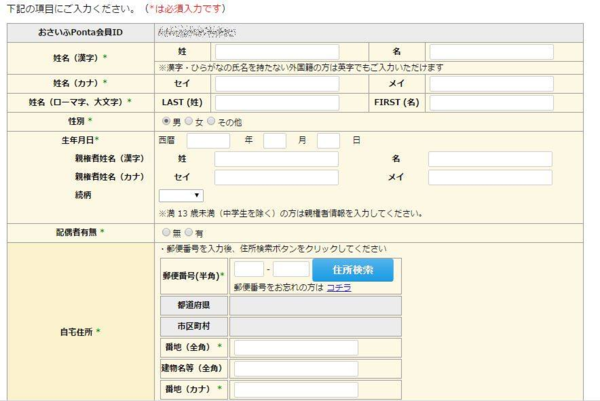Click the 満13歳未満 guardian note text
The height and width of the screenshot is (401, 600).
pos(291,214)
